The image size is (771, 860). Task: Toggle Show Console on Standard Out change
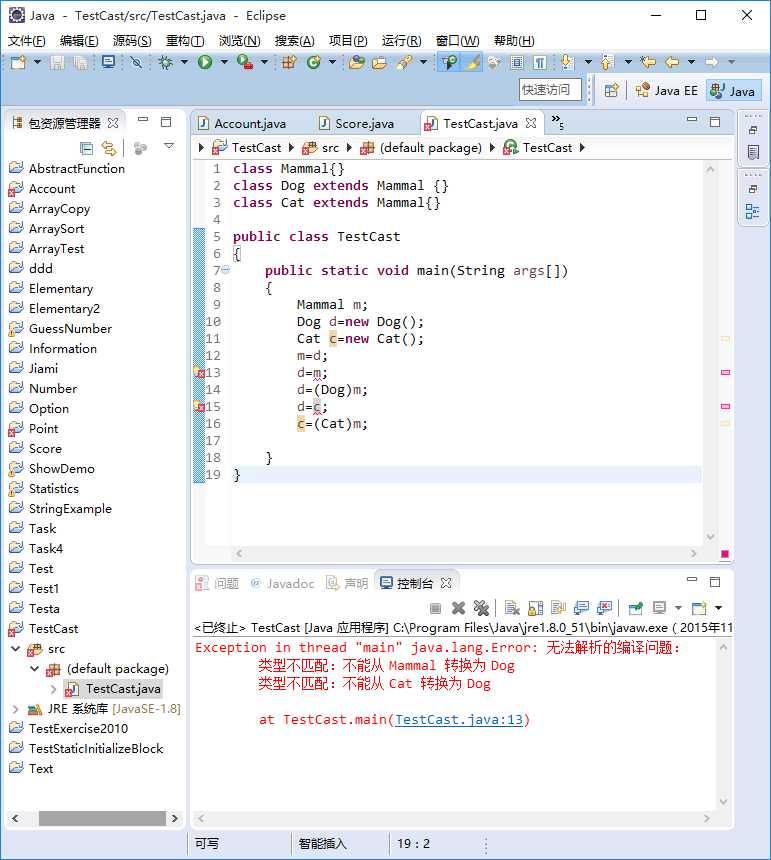[x=581, y=608]
